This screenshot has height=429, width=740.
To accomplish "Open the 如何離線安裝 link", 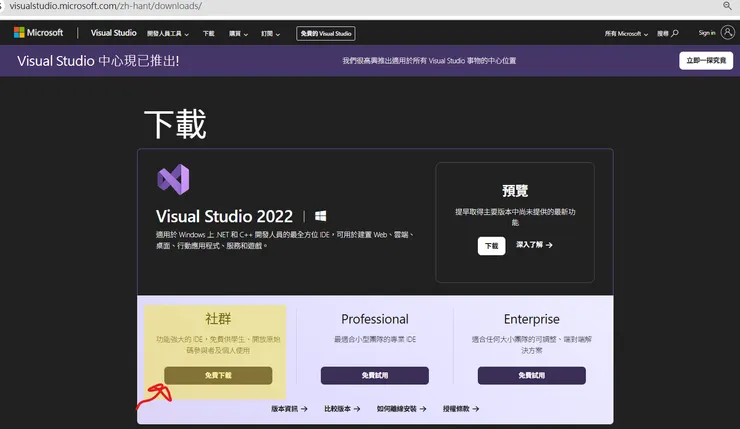I will tap(401, 409).
